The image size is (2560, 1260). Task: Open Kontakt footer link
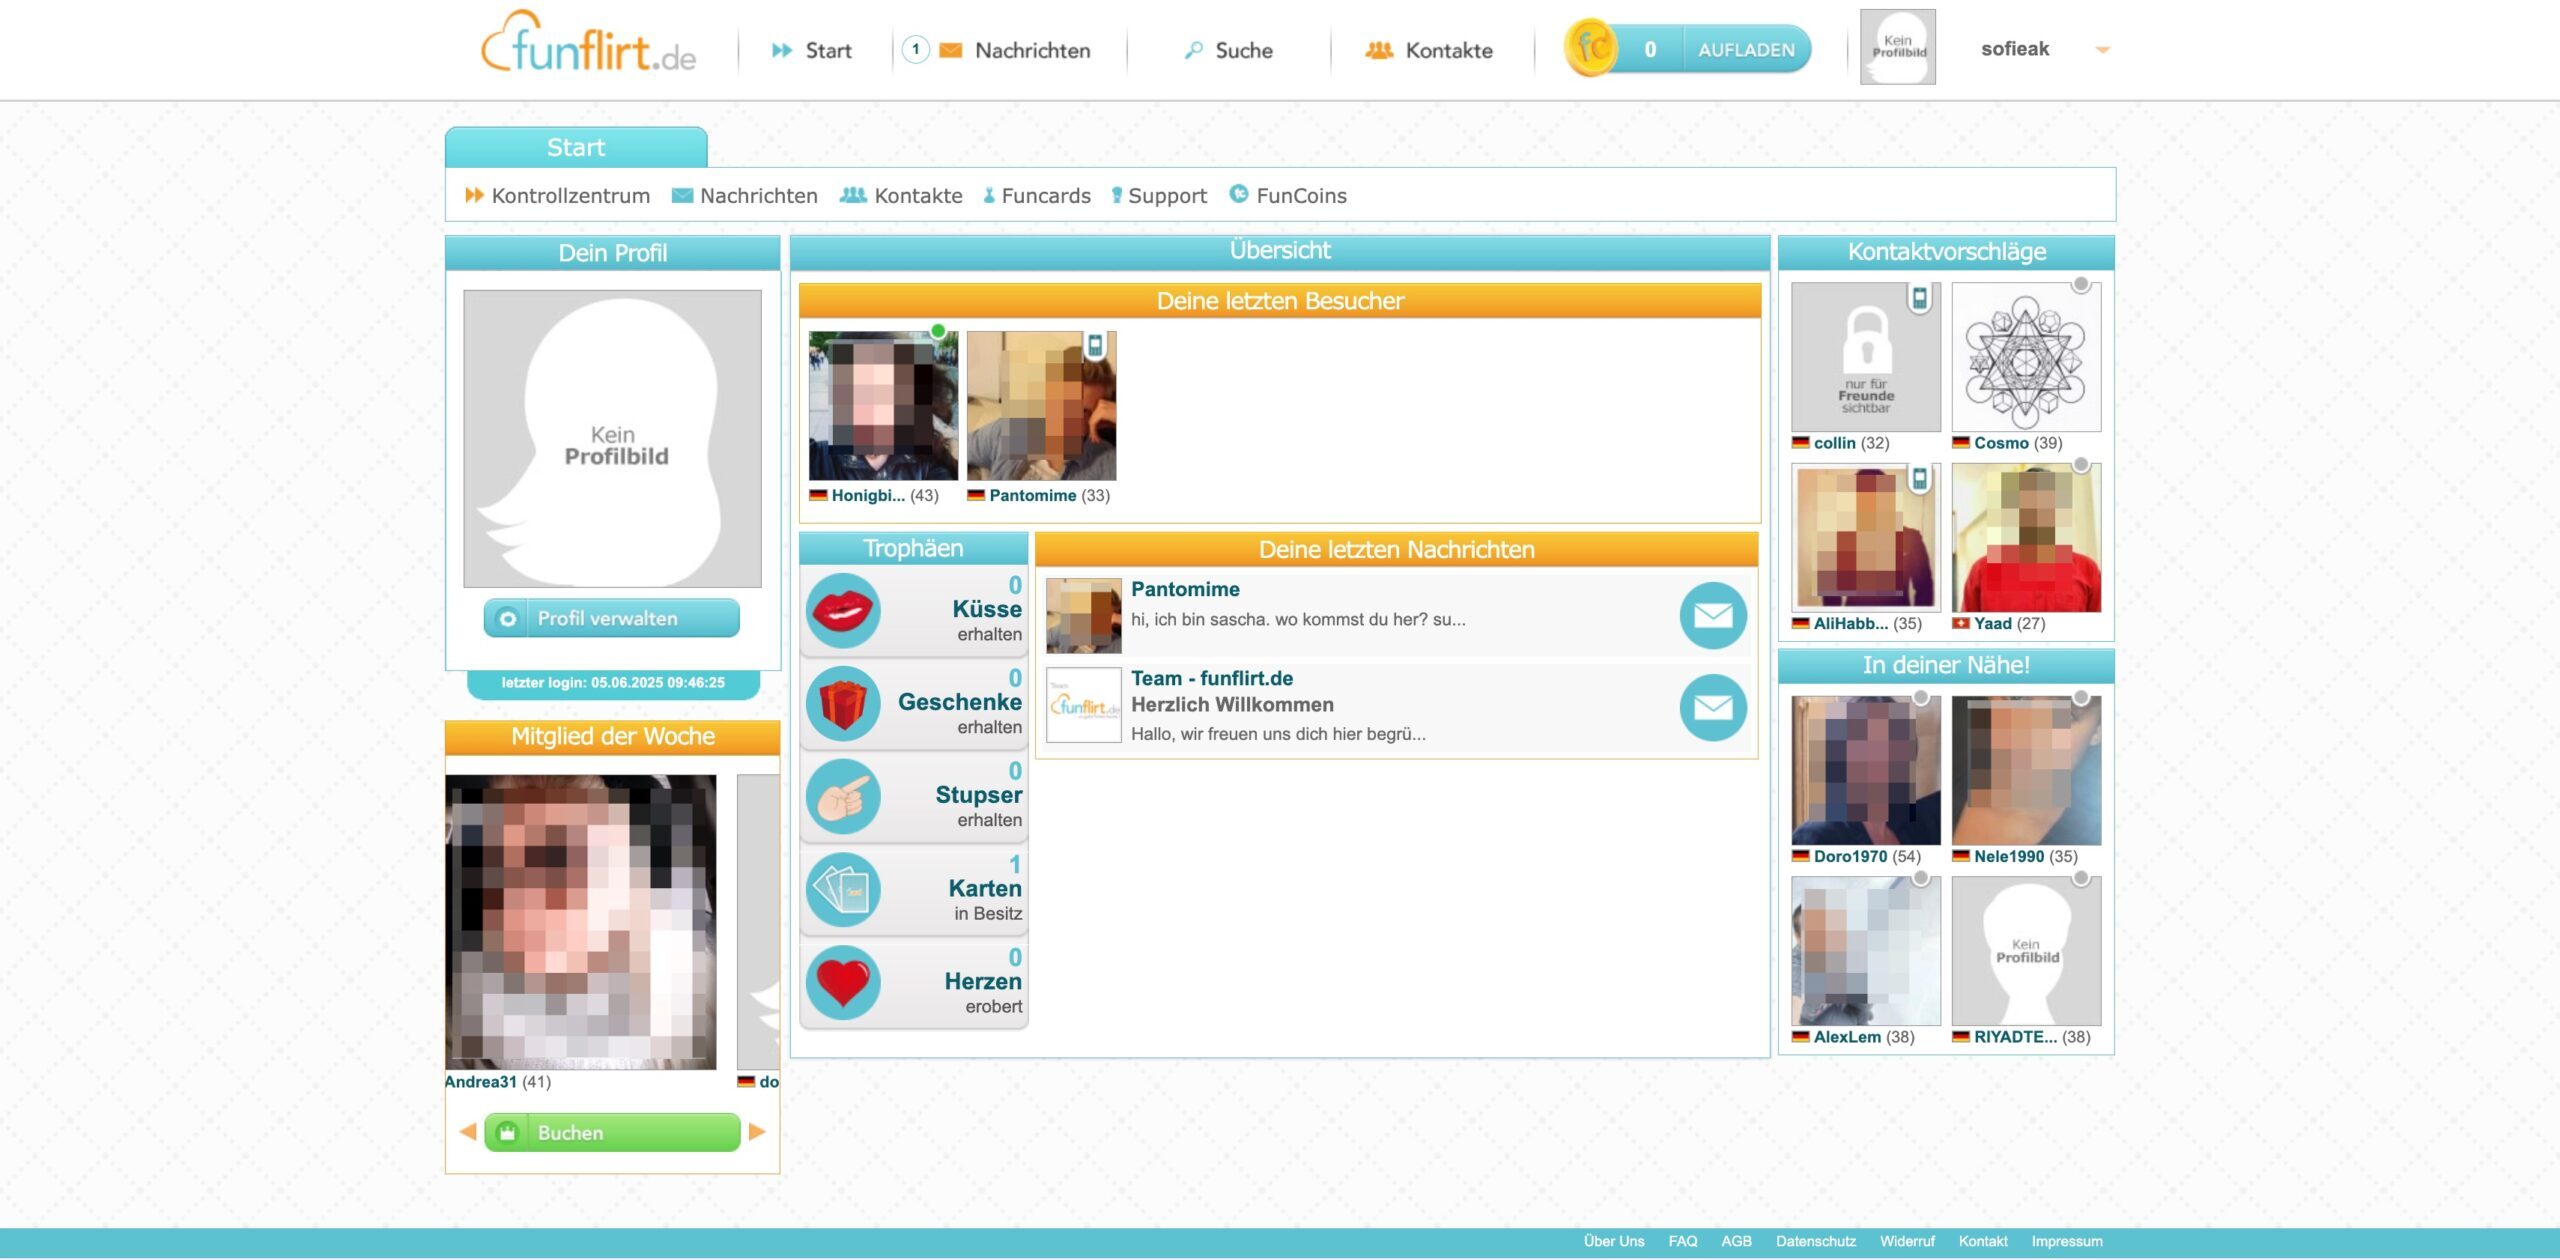click(1983, 1241)
